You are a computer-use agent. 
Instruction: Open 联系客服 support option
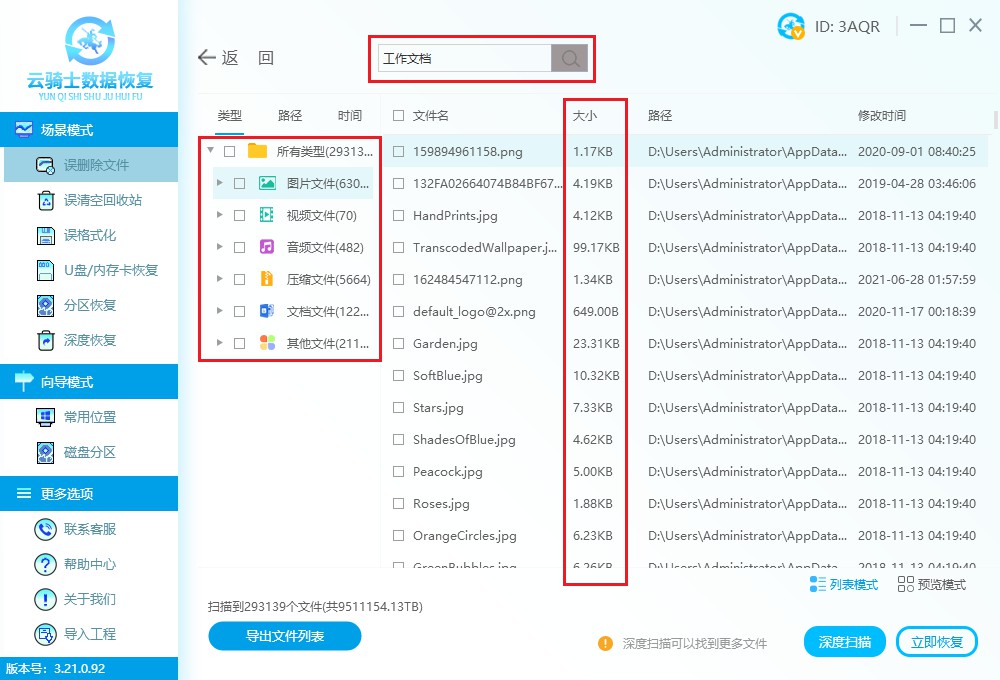coord(90,529)
